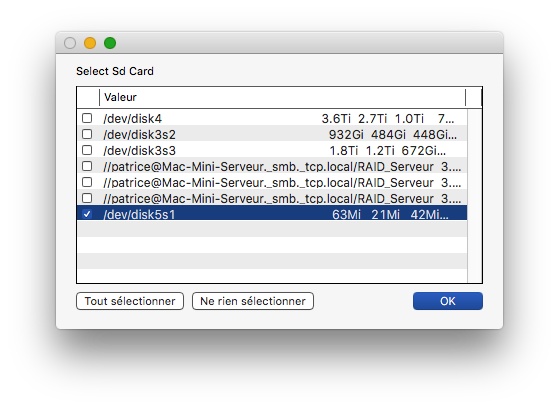Viewport: 559px width, 409px height.
Task: Select the /dev/disk3s2 932Gi row
Action: coord(272,134)
